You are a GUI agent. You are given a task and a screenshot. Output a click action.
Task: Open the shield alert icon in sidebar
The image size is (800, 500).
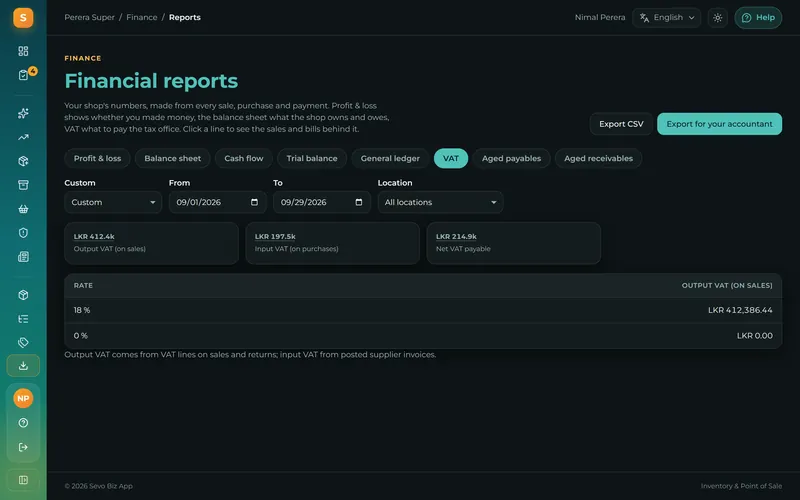pyautogui.click(x=23, y=233)
